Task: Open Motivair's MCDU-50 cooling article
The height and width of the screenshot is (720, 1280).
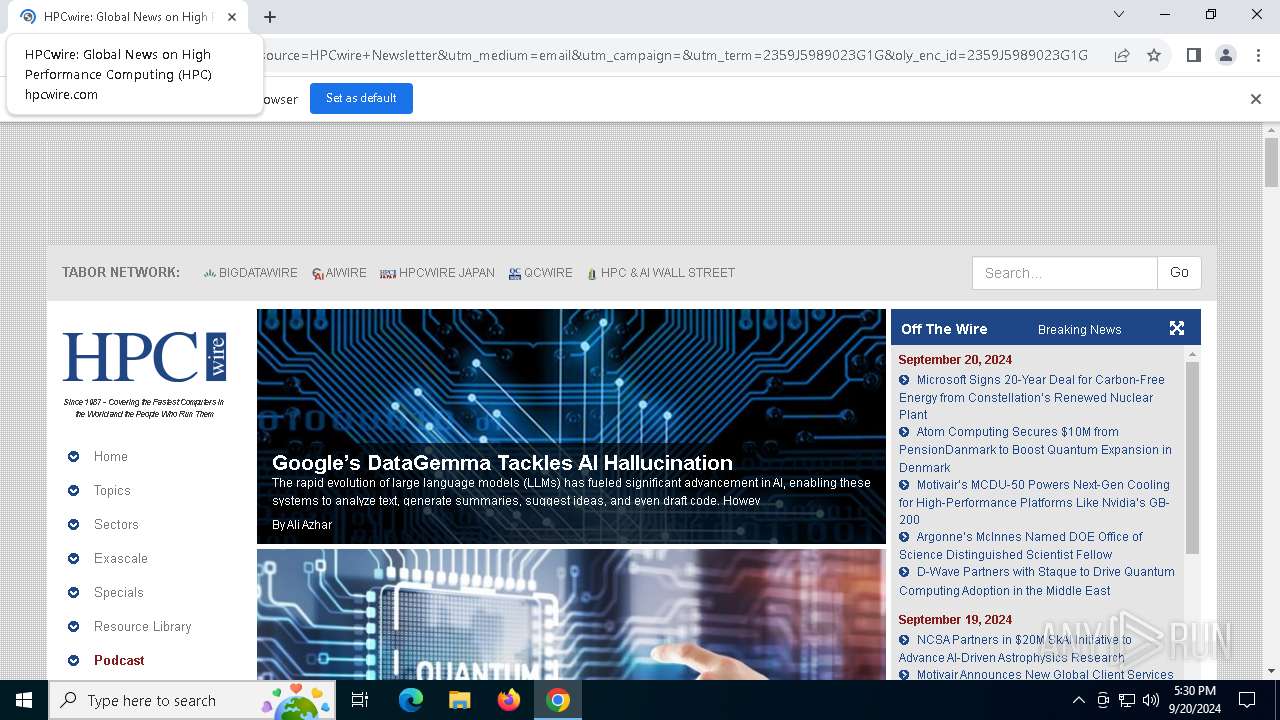Action: coord(1034,502)
